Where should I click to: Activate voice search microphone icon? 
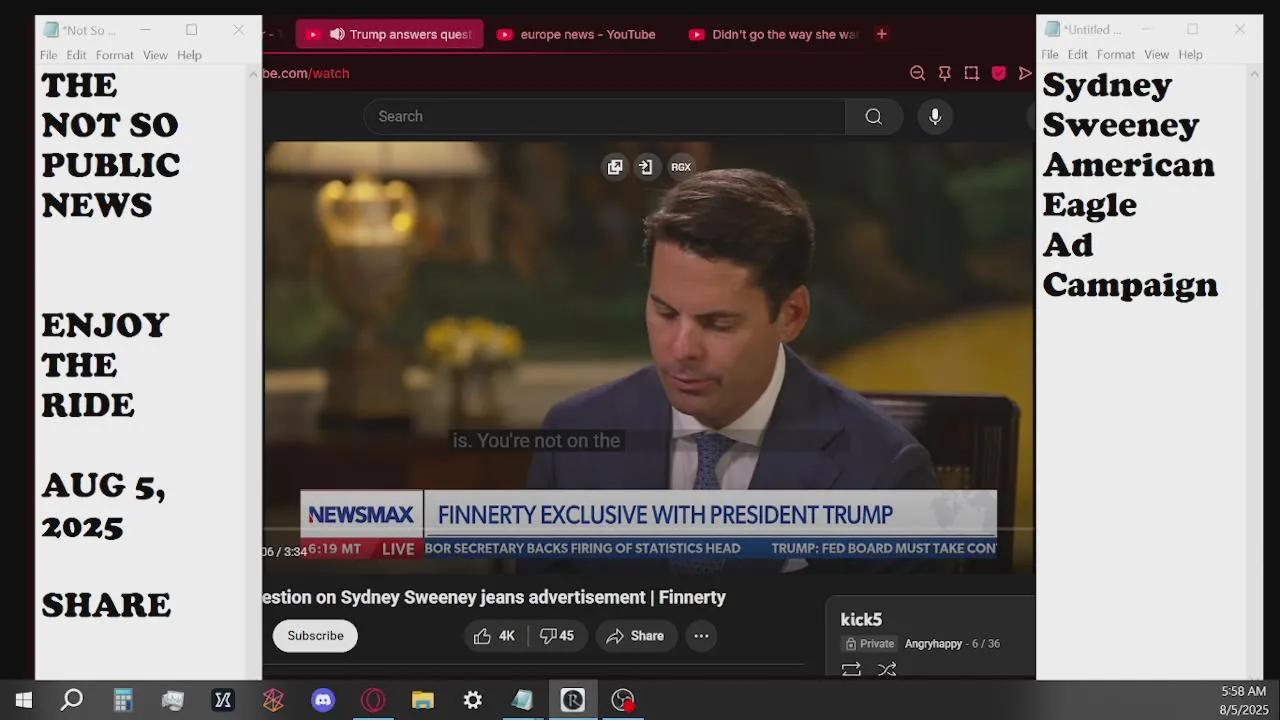pos(935,116)
